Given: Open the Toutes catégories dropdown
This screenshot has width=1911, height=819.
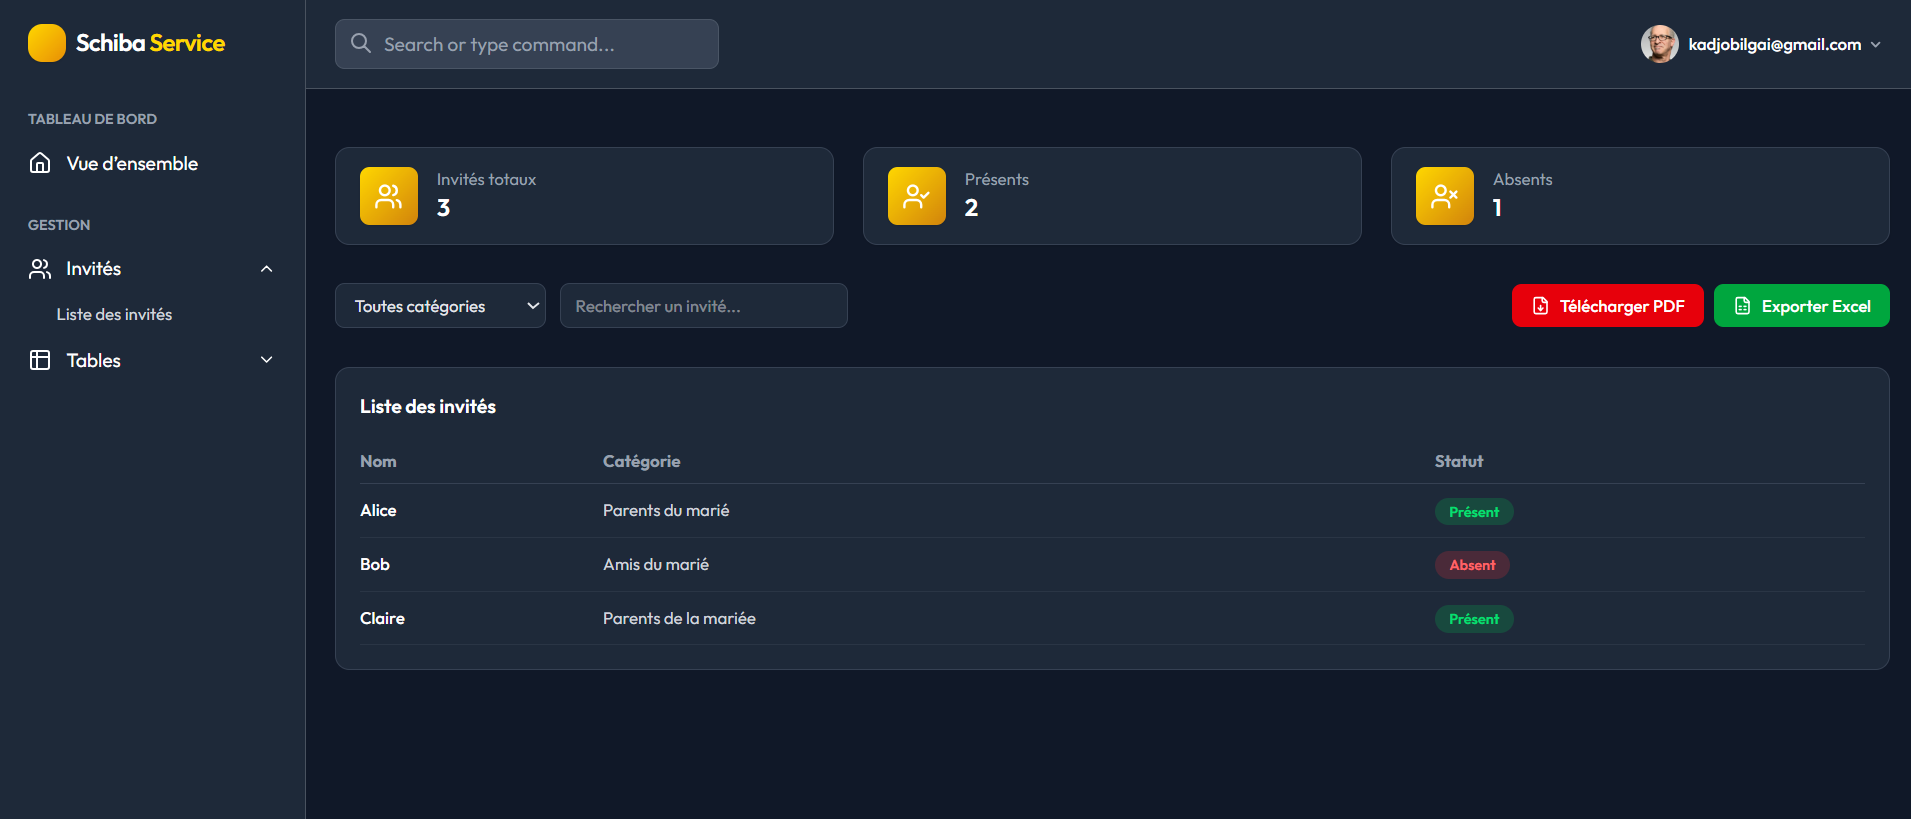Looking at the screenshot, I should point(440,306).
